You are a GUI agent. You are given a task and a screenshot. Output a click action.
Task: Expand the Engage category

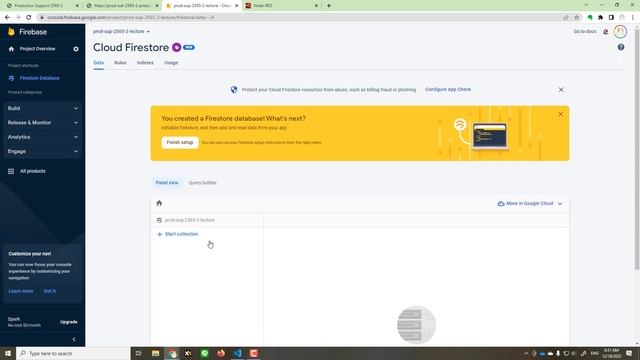click(x=42, y=151)
